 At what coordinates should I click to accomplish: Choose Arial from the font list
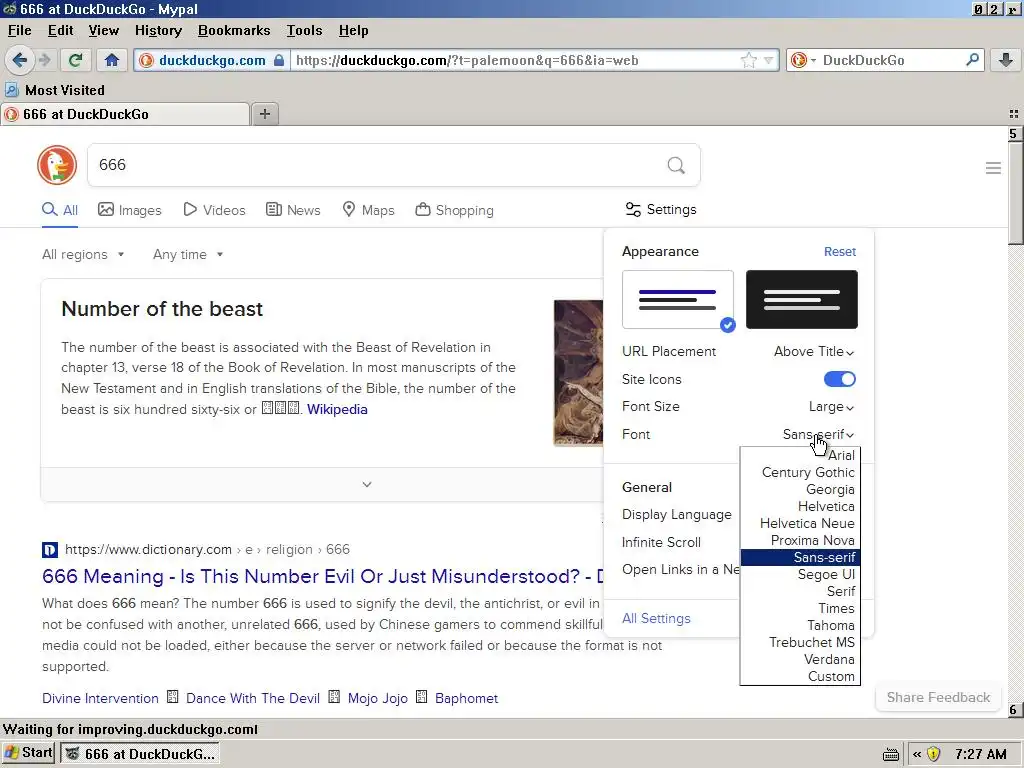pos(800,455)
